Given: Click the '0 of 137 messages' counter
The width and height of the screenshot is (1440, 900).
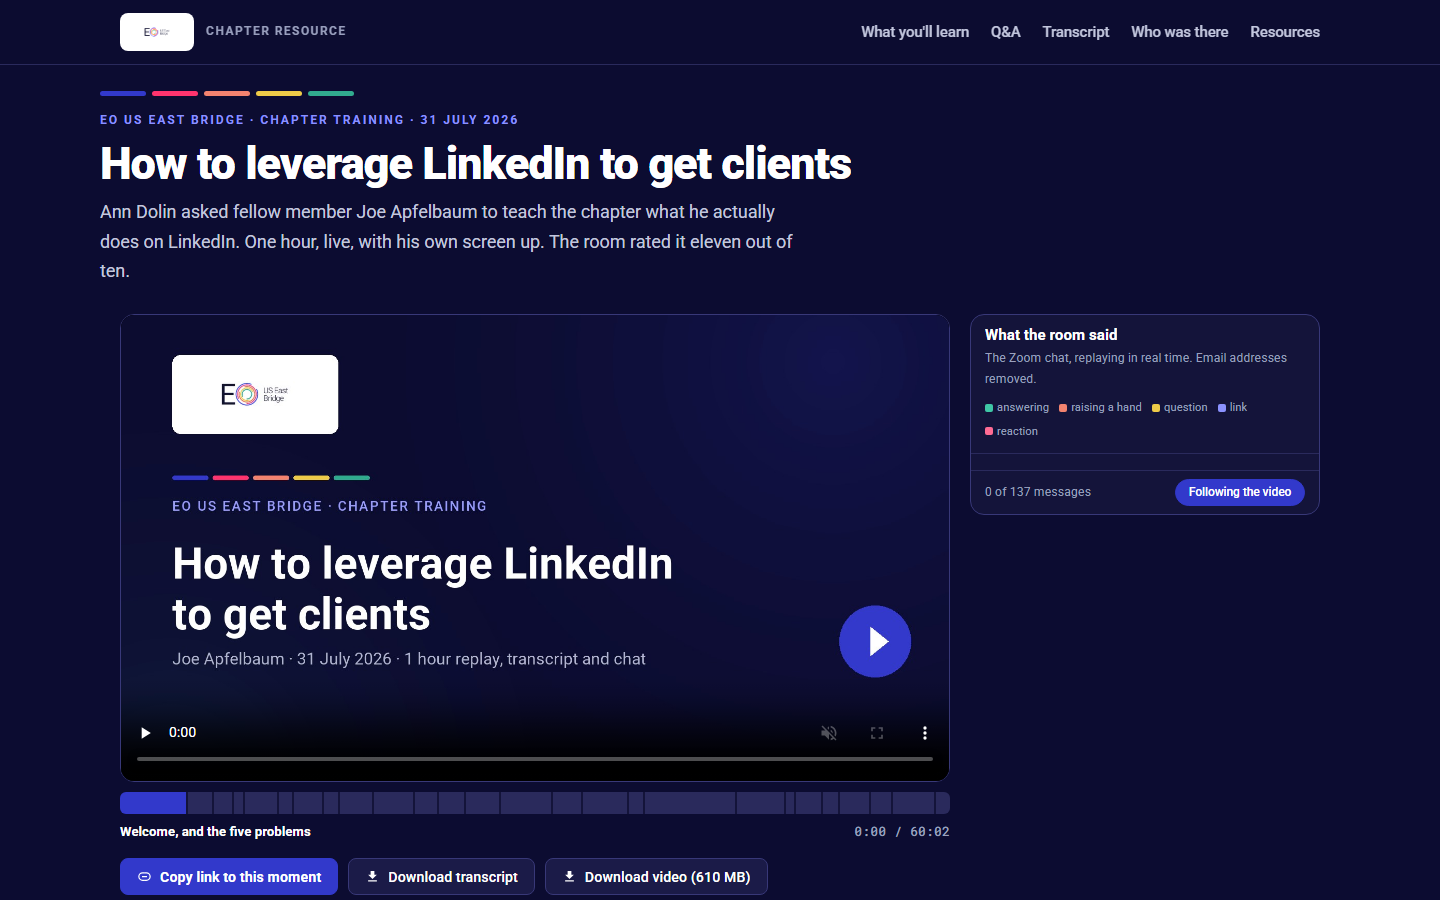Looking at the screenshot, I should point(1038,492).
